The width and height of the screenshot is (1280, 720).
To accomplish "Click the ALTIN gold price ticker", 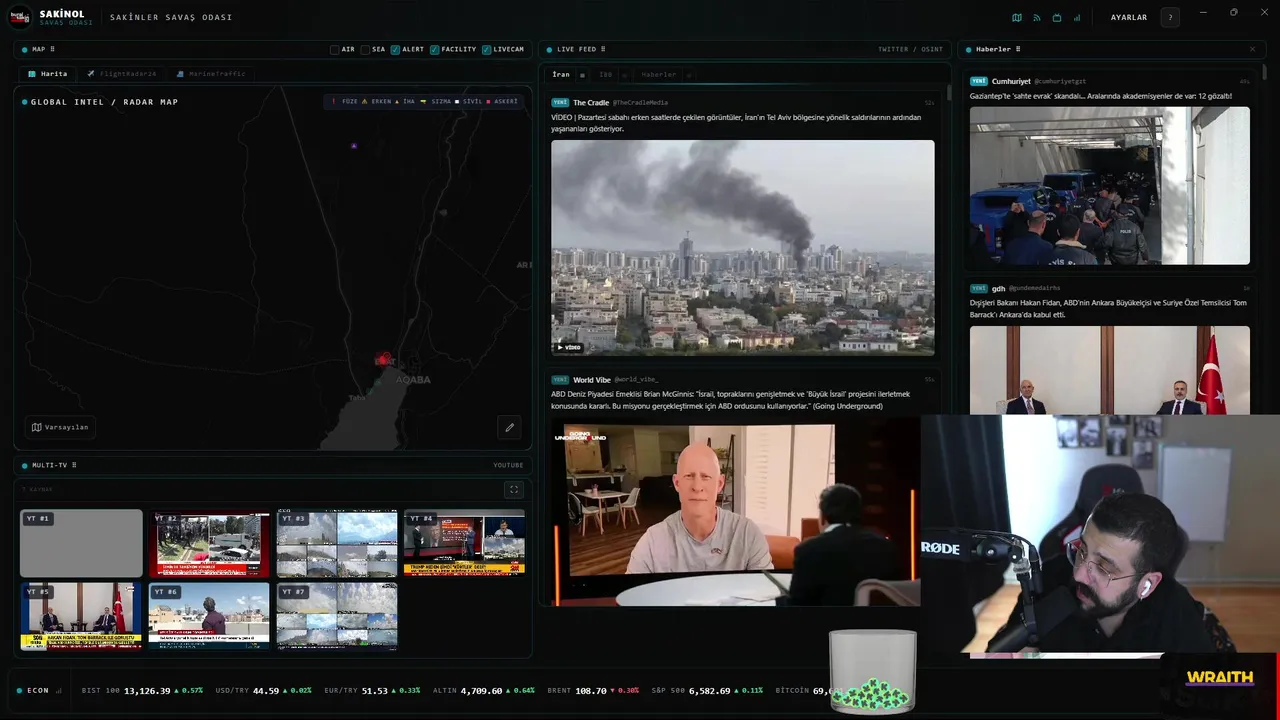I will (483, 690).
